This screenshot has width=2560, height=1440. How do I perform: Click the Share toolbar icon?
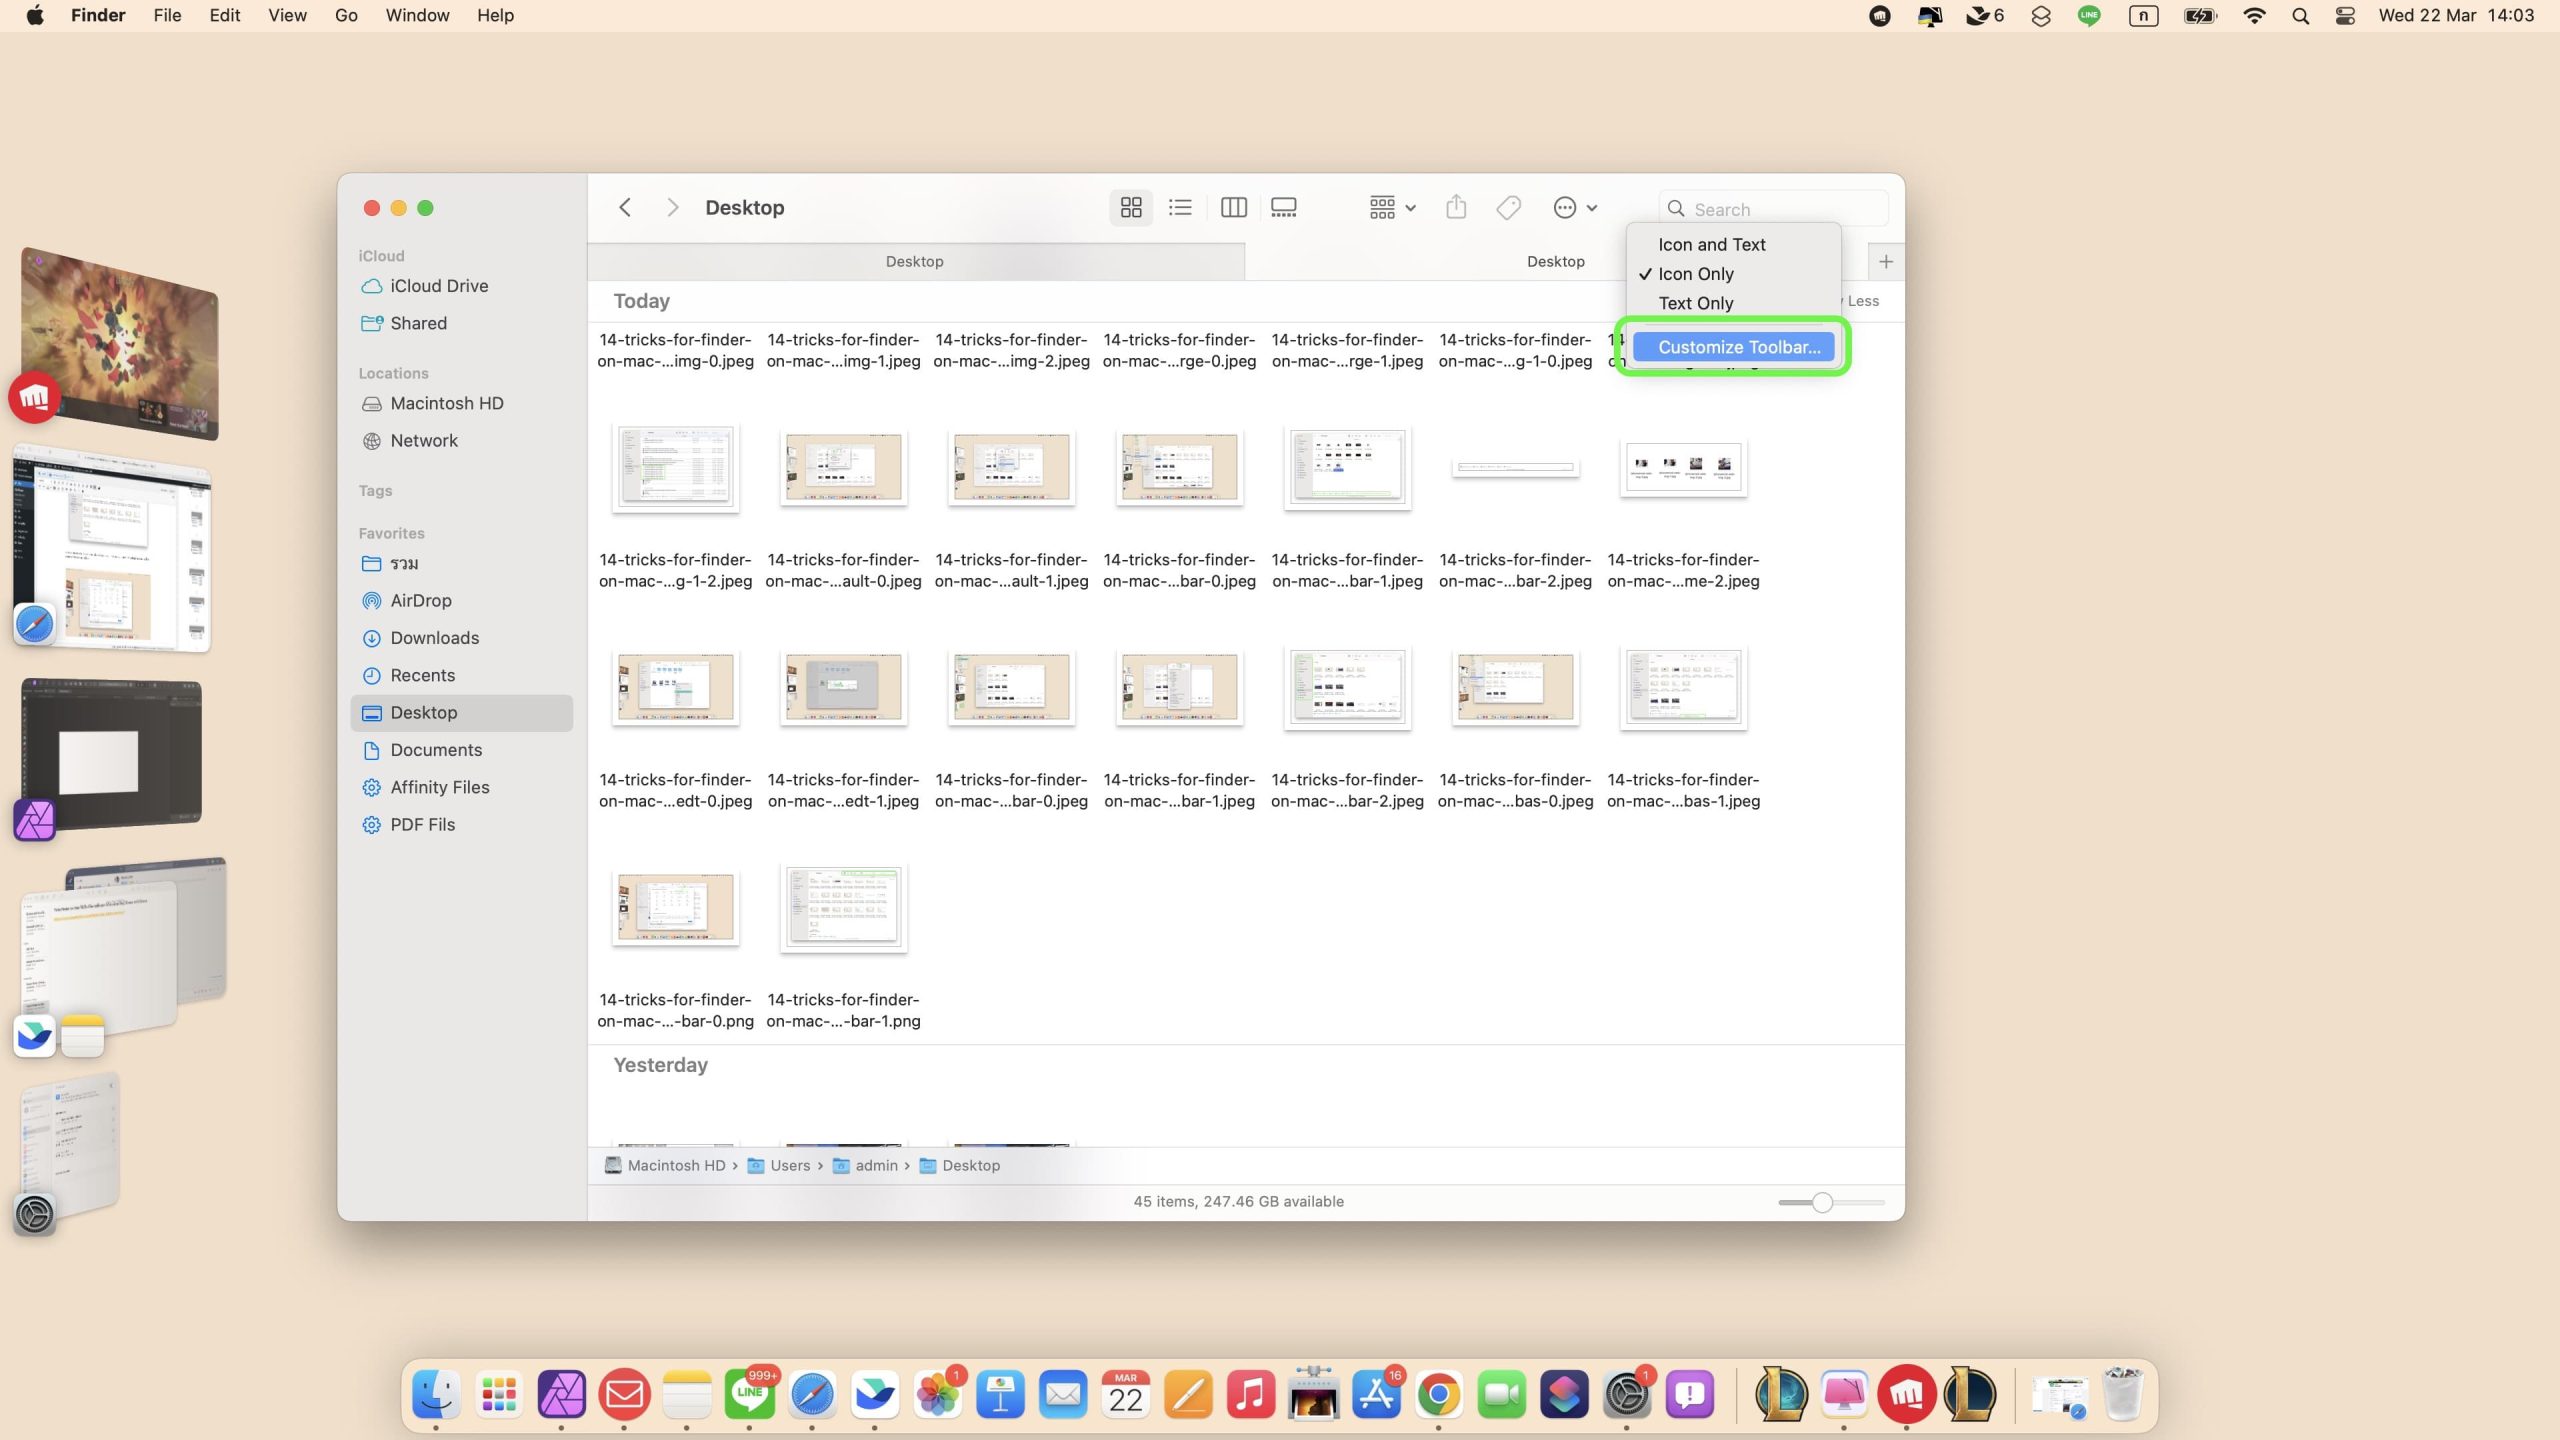point(1456,207)
